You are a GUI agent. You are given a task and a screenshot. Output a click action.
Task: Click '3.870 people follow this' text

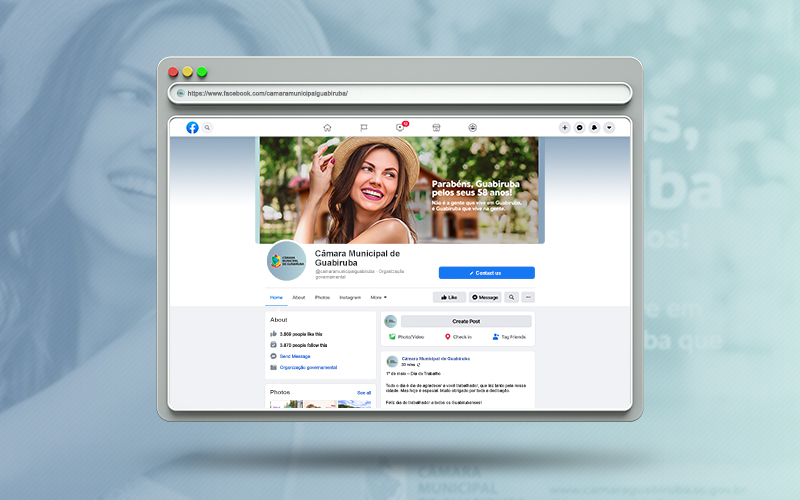pyautogui.click(x=304, y=345)
